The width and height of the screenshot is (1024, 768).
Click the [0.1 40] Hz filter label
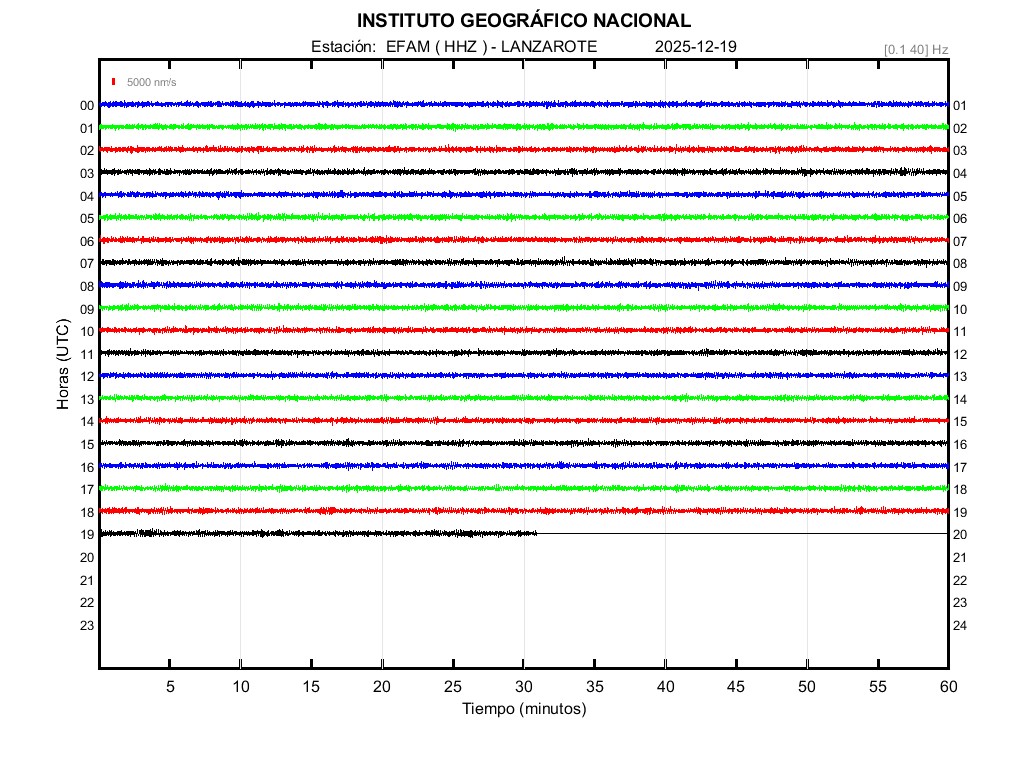916,49
